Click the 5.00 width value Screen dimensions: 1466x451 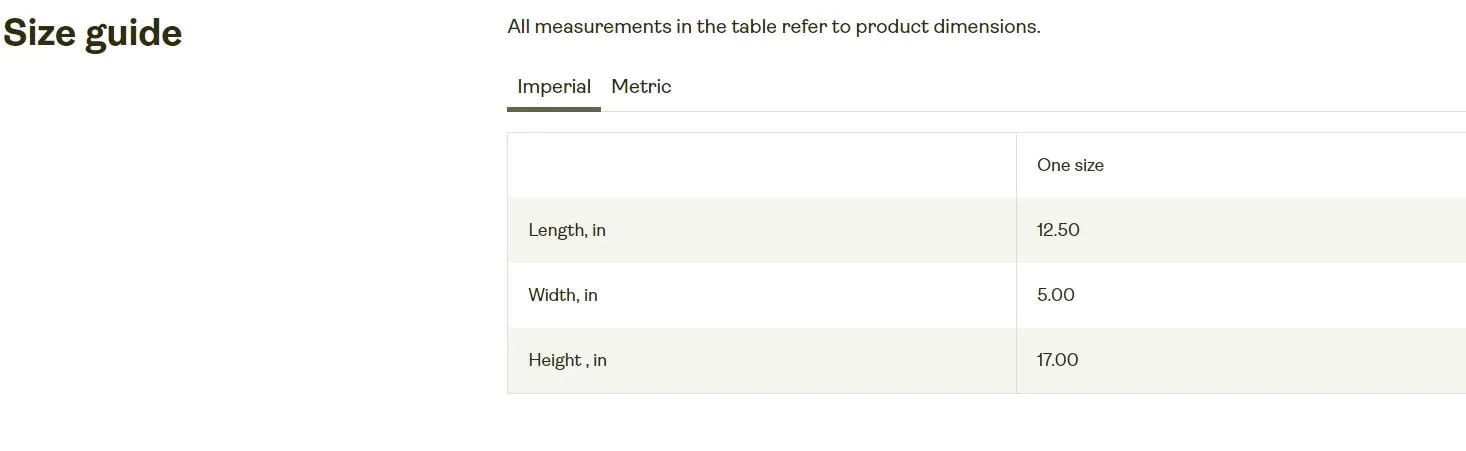click(1056, 295)
